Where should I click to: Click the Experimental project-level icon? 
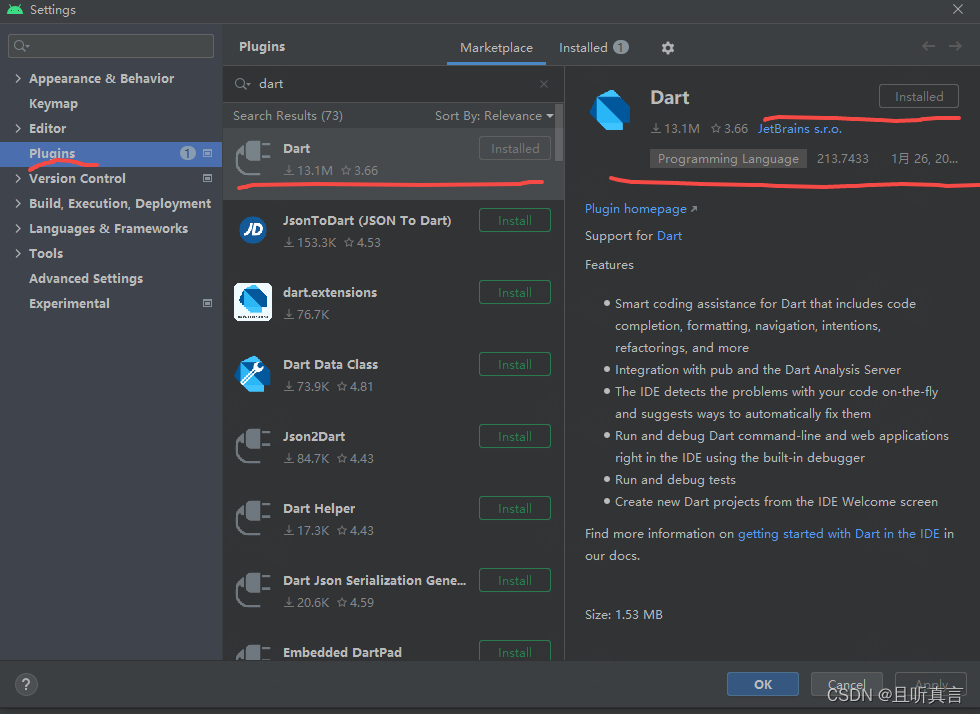tap(208, 303)
